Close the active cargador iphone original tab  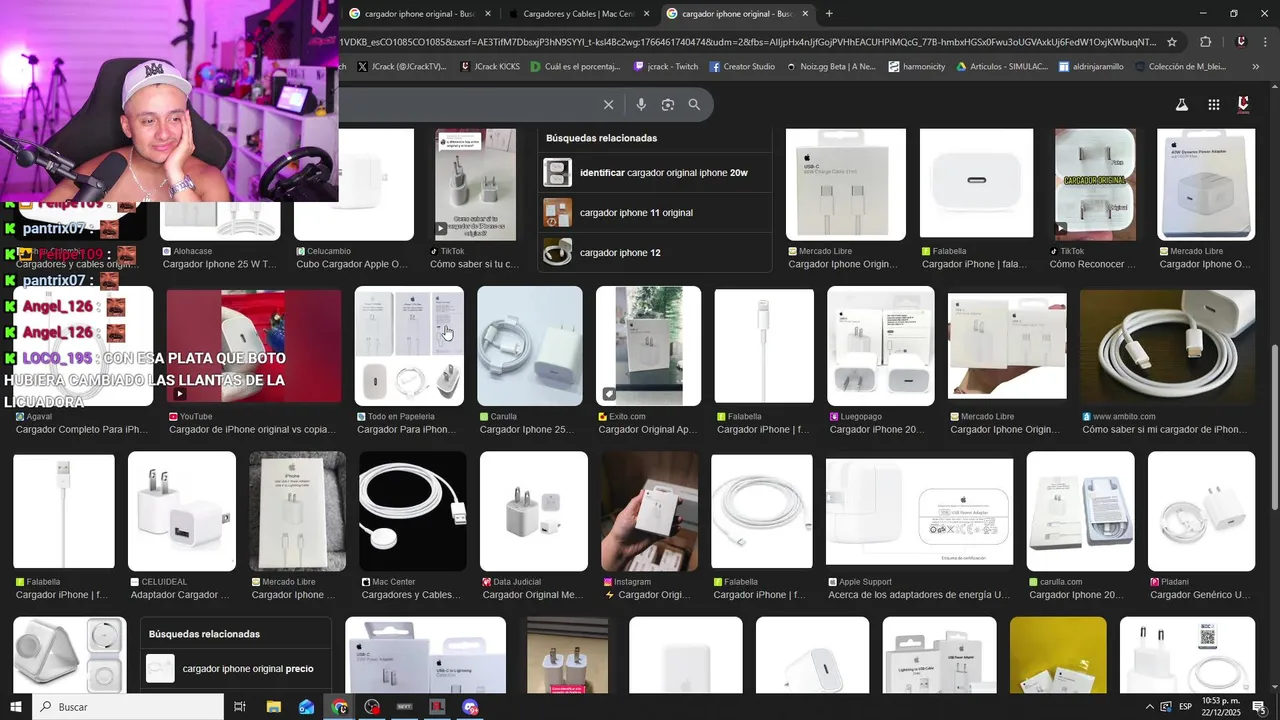tap(804, 14)
